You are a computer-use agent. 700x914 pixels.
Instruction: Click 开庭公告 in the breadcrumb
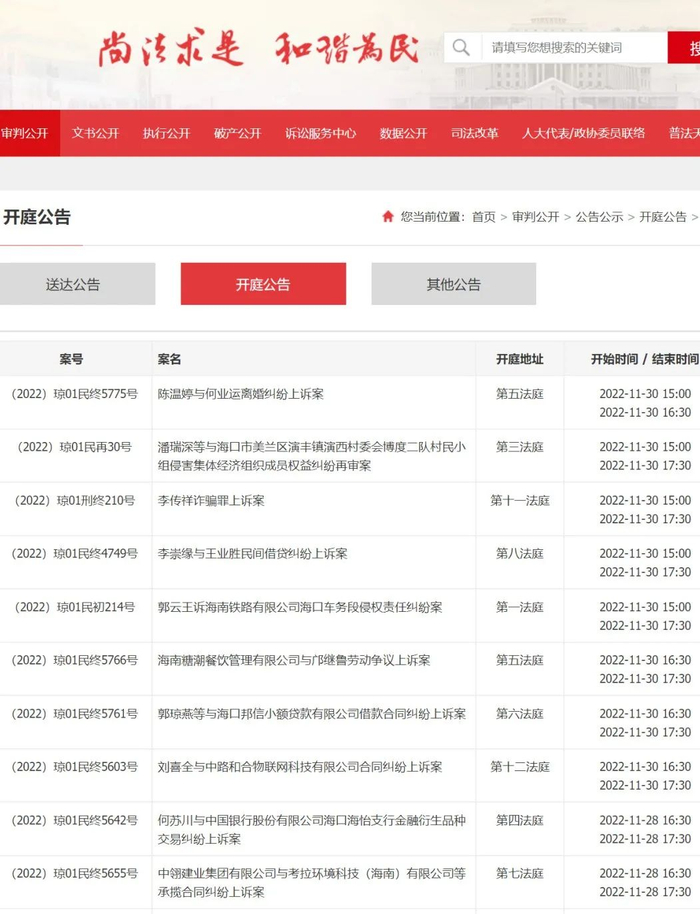click(663, 217)
